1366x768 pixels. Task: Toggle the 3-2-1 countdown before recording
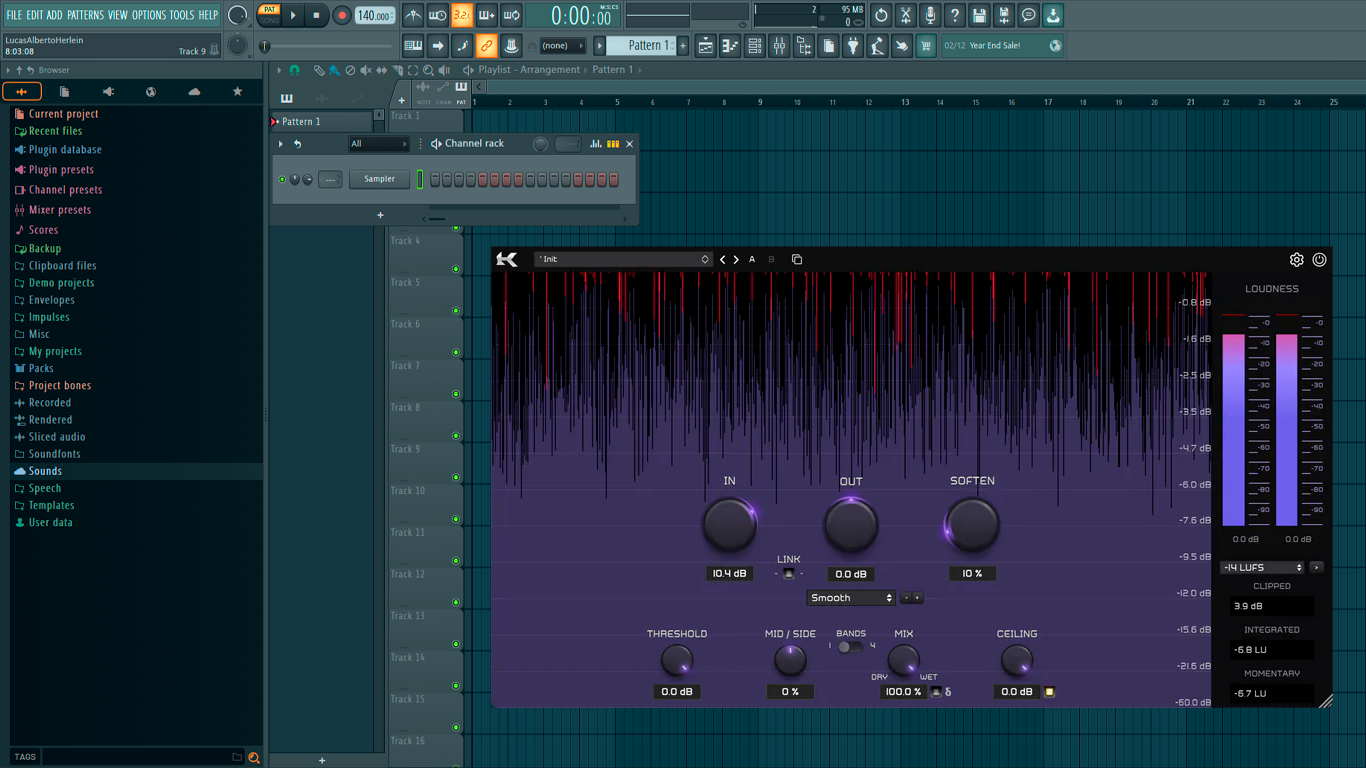click(462, 16)
